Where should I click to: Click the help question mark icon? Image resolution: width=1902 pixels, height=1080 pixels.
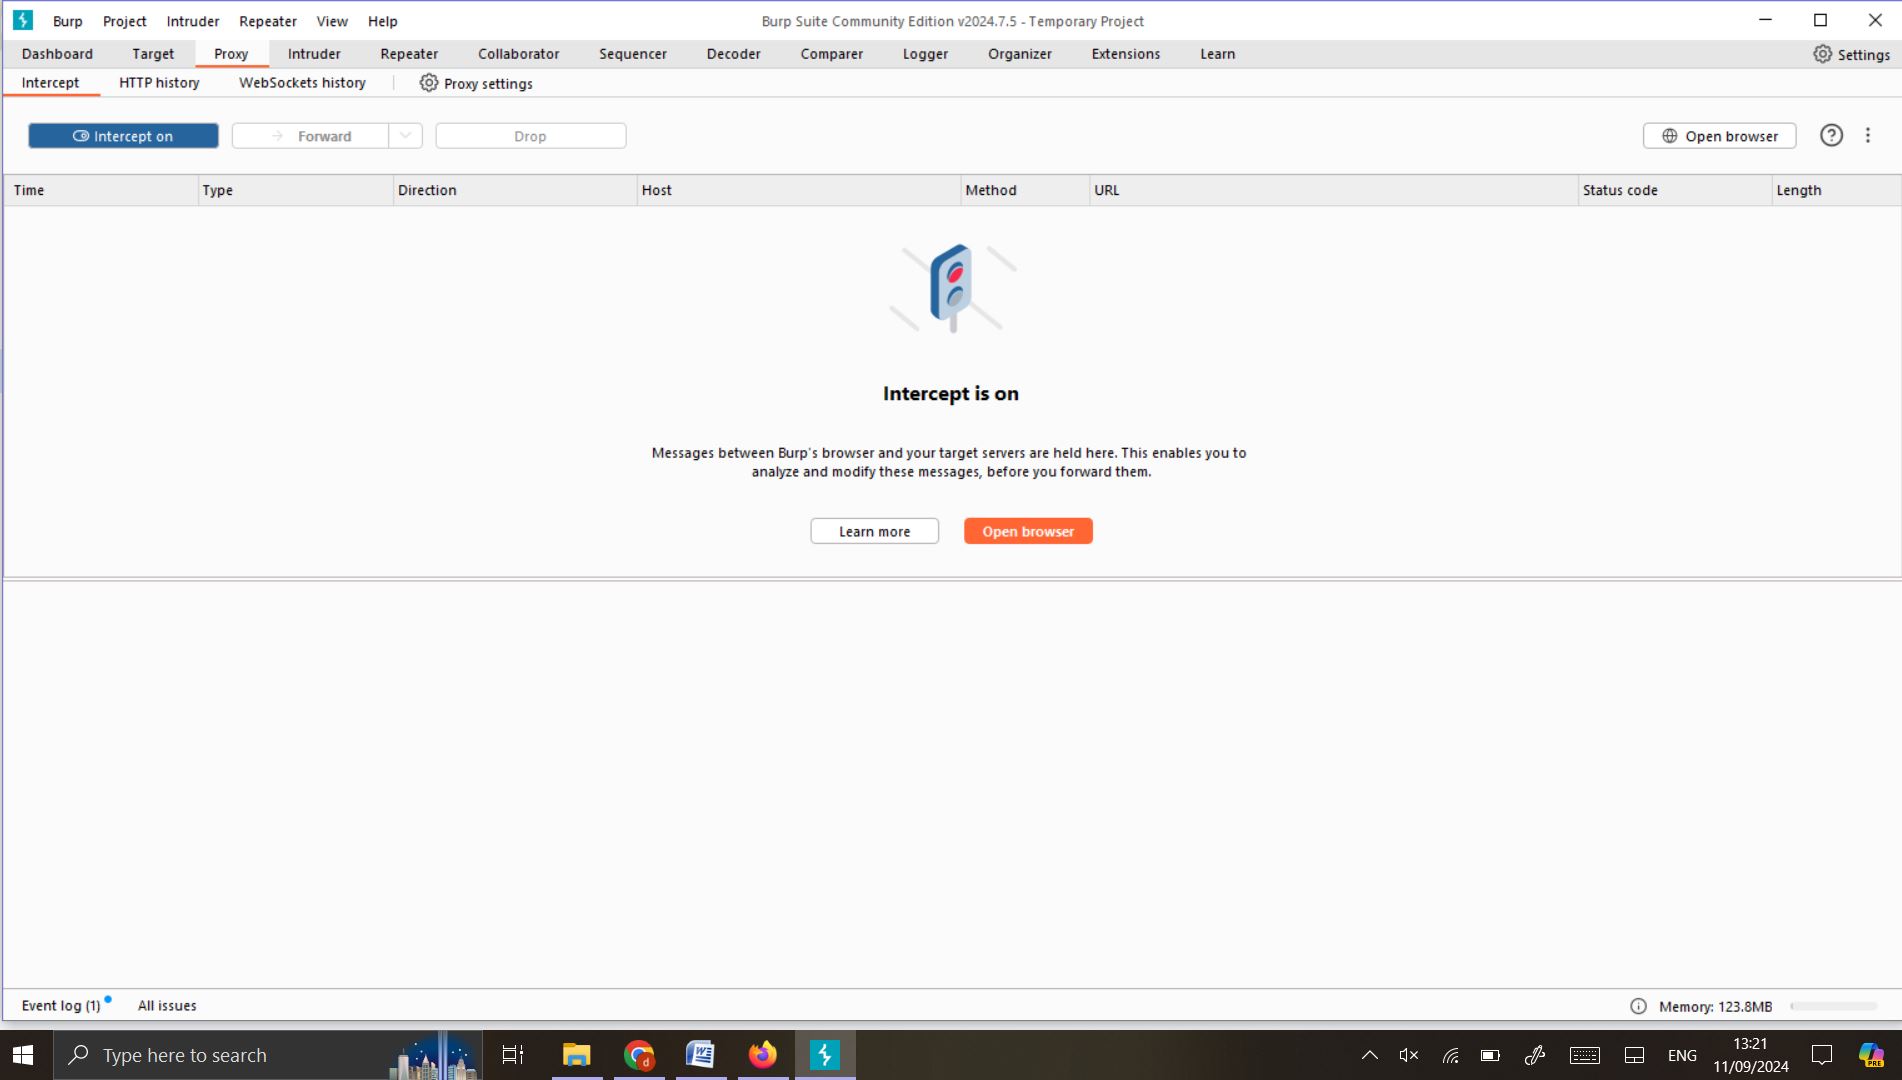pyautogui.click(x=1830, y=136)
